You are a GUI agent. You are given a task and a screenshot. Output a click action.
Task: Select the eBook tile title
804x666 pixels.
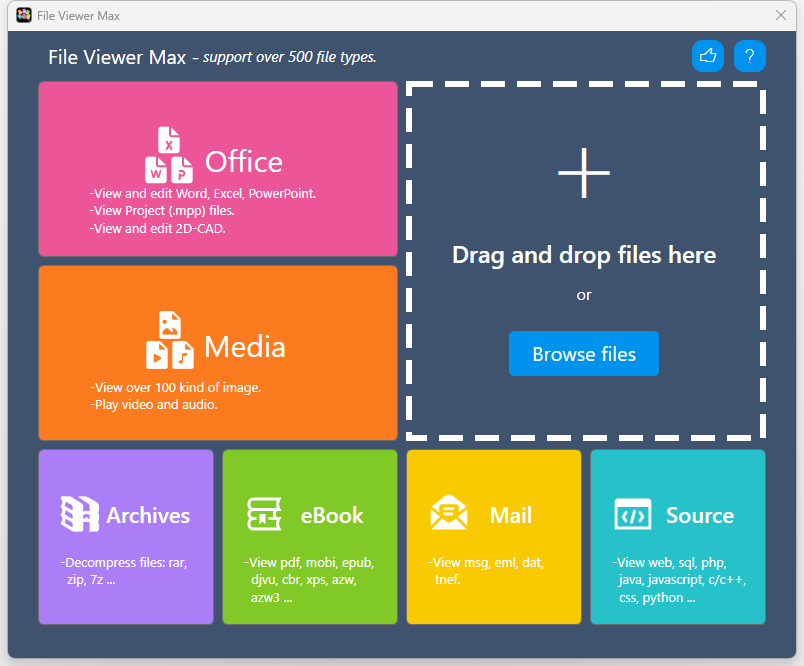[x=332, y=515]
